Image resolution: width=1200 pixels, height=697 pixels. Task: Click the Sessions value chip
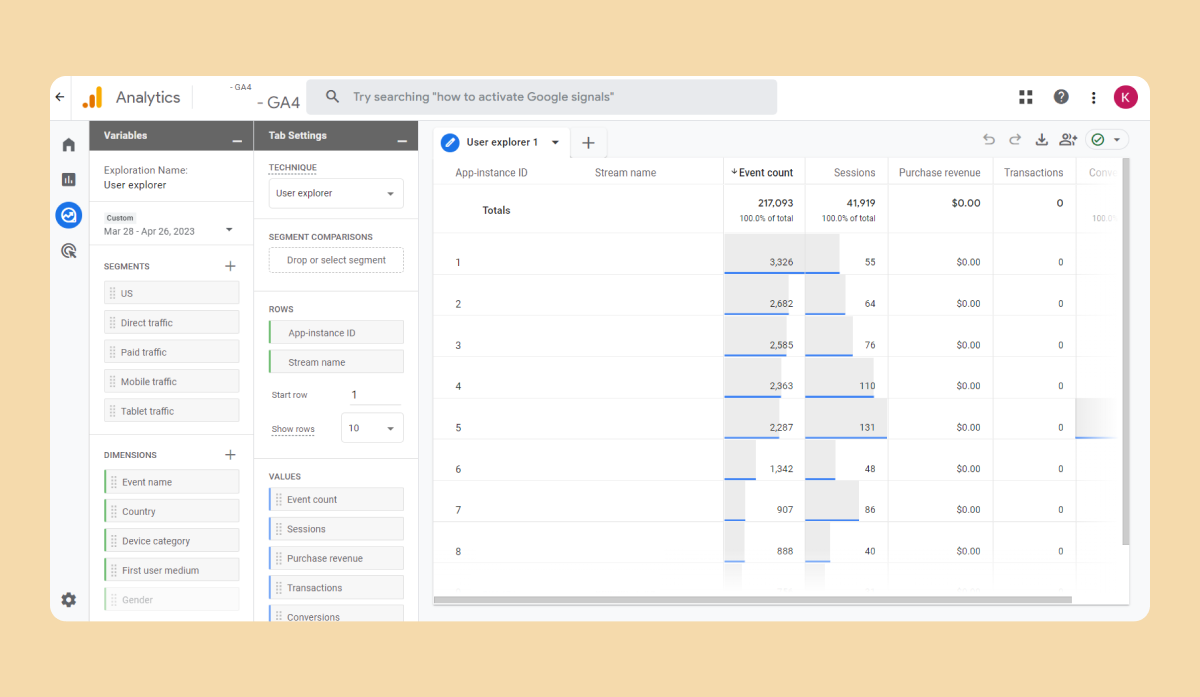click(x=336, y=529)
